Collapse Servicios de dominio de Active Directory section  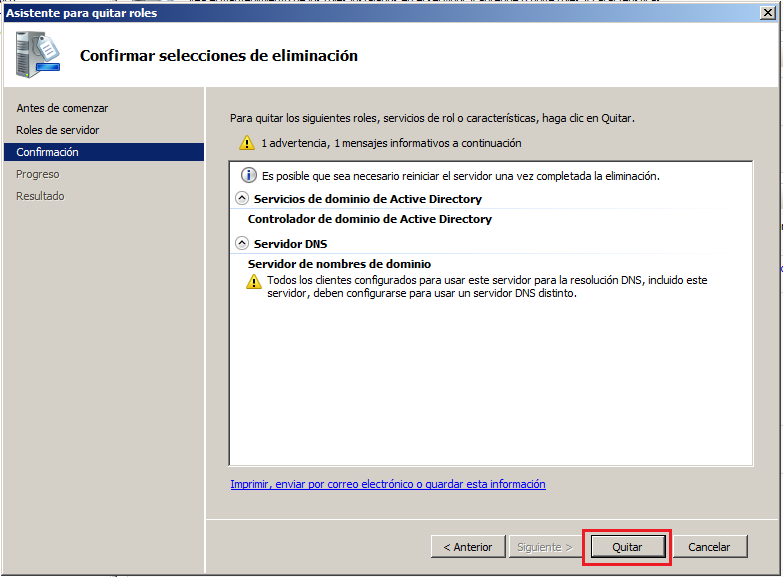pyautogui.click(x=241, y=199)
